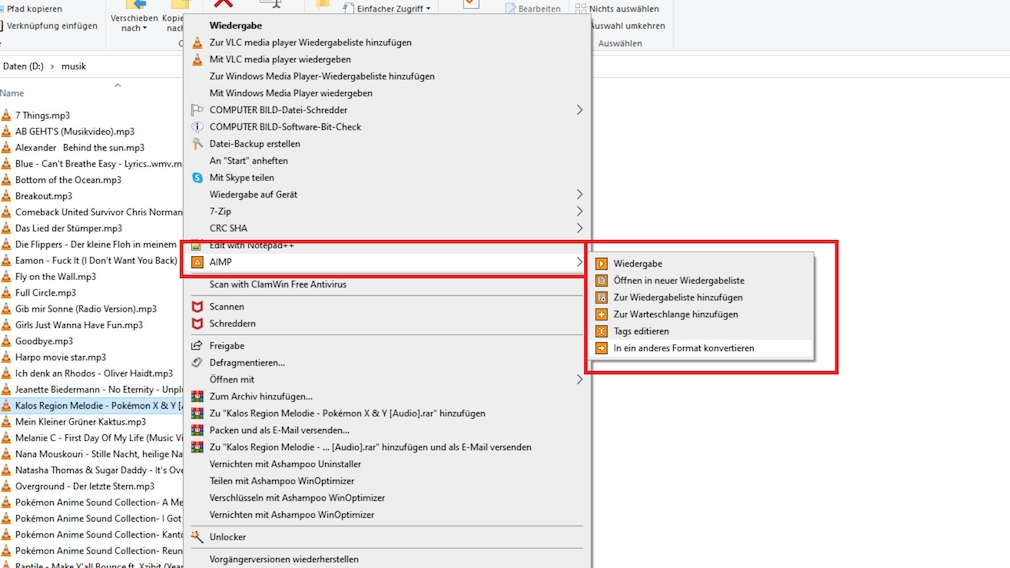Expand Wiedergabe auf Gerät submenu arrow

[x=579, y=195]
